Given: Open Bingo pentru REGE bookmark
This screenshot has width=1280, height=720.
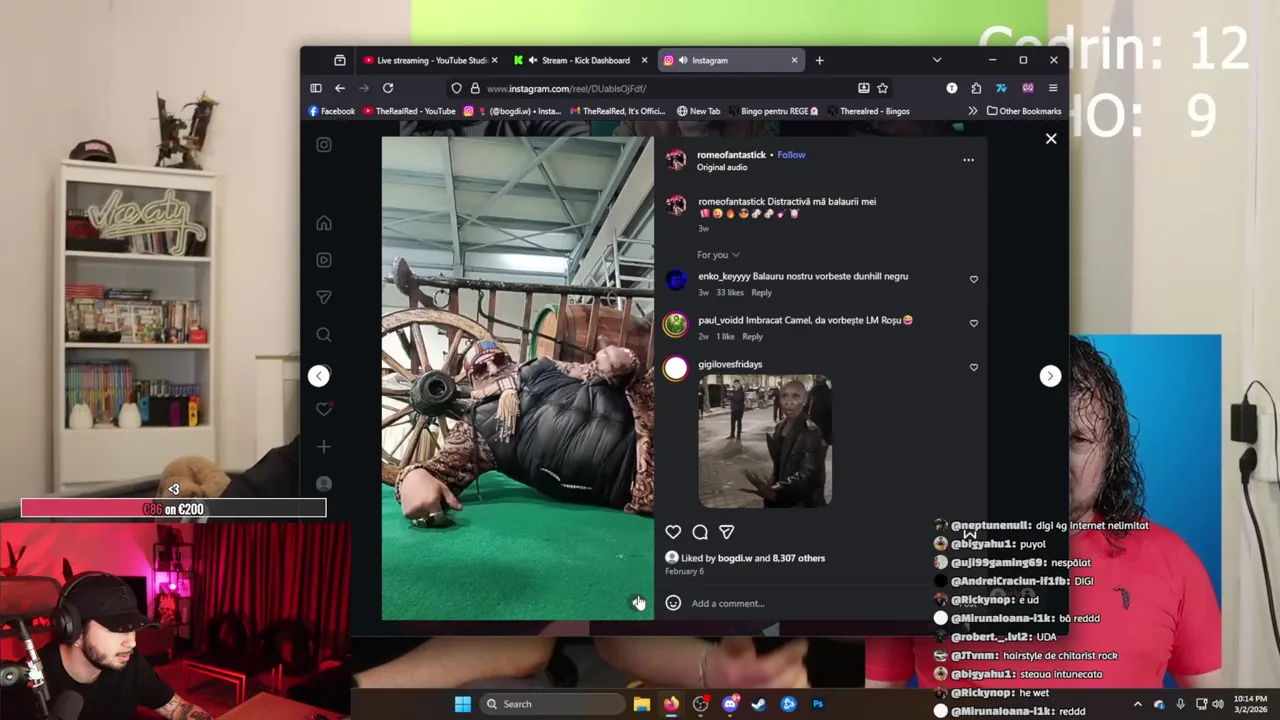Looking at the screenshot, I should [x=773, y=111].
